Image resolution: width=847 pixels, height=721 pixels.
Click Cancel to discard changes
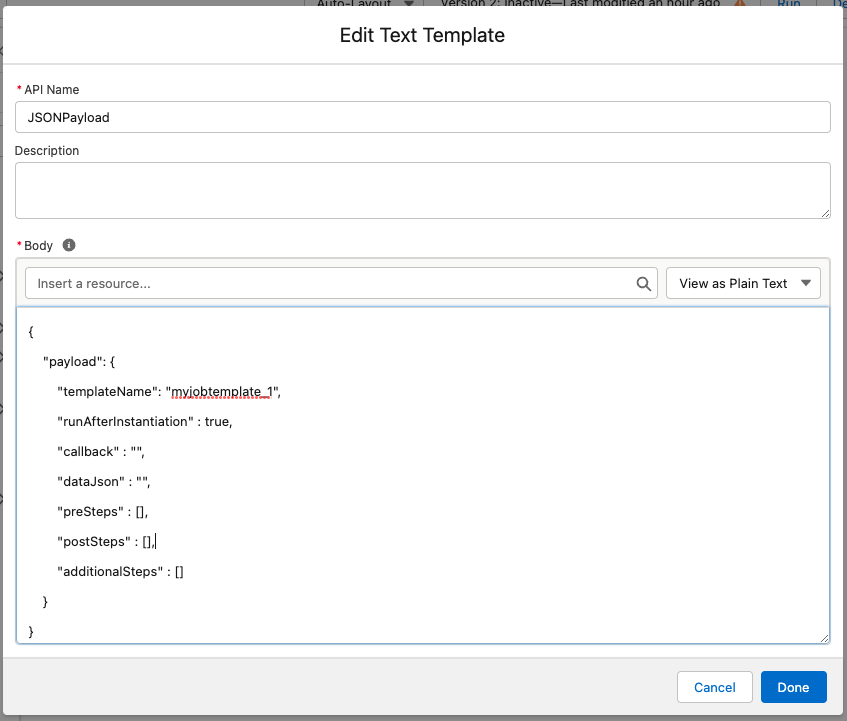[x=714, y=687]
